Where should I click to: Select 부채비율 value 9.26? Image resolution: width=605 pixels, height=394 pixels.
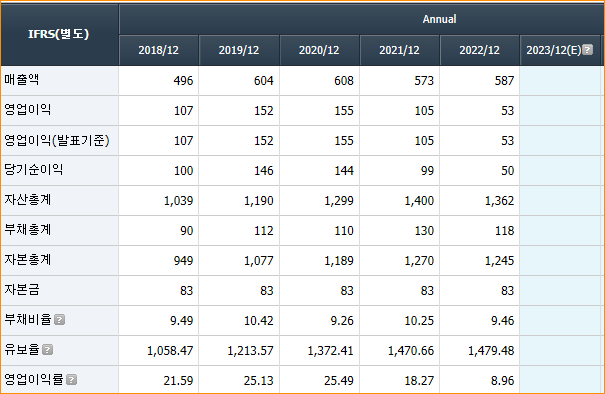[342, 321]
